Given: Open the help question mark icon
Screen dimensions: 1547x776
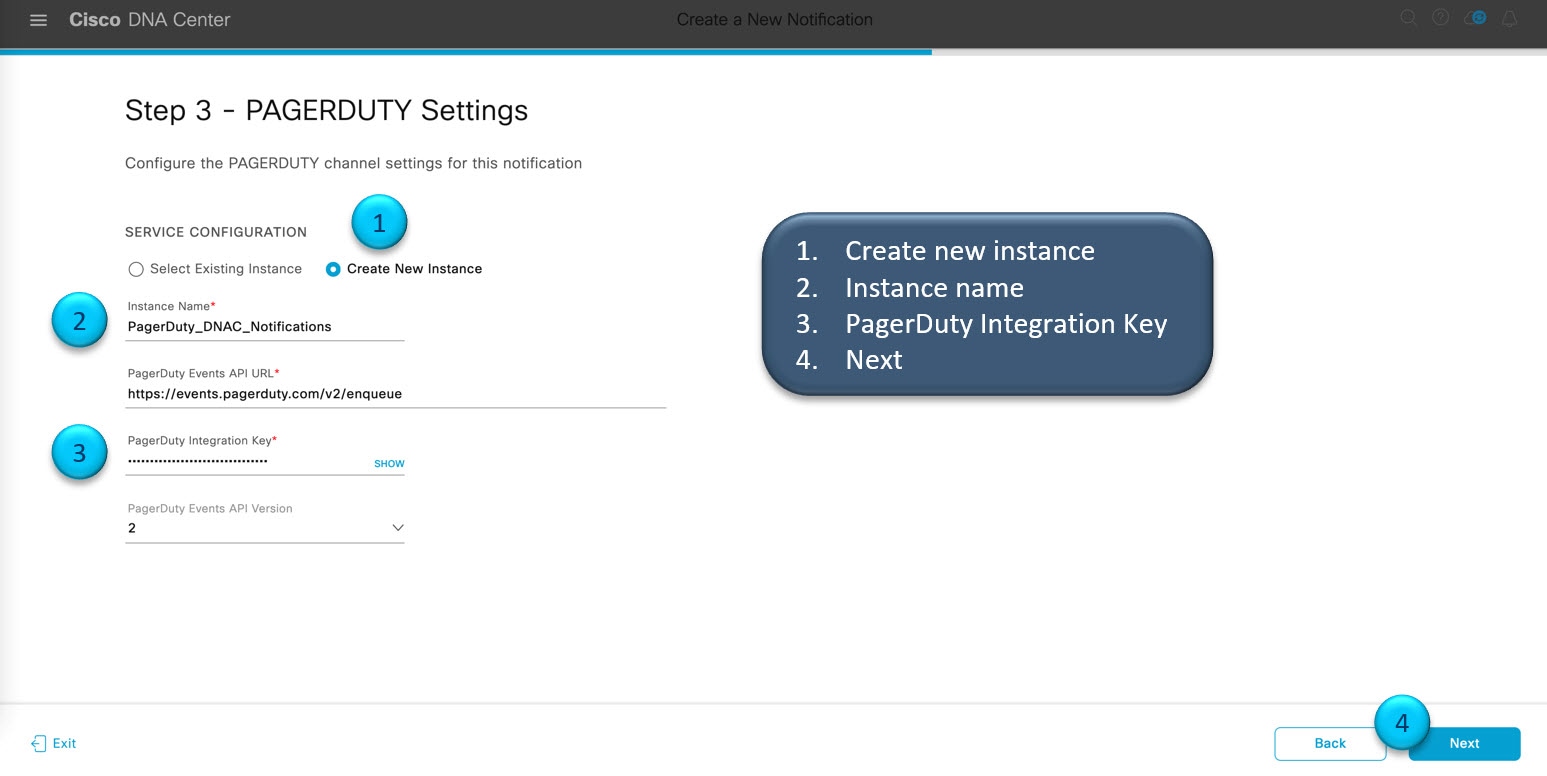Looking at the screenshot, I should [1440, 19].
